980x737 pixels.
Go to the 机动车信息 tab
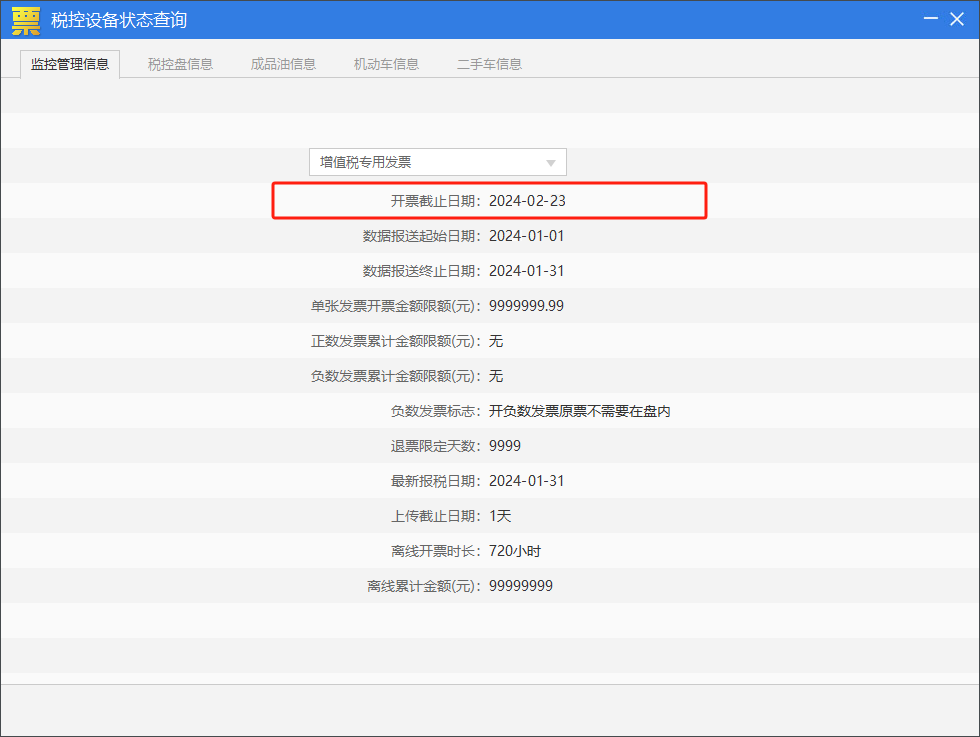pos(386,64)
